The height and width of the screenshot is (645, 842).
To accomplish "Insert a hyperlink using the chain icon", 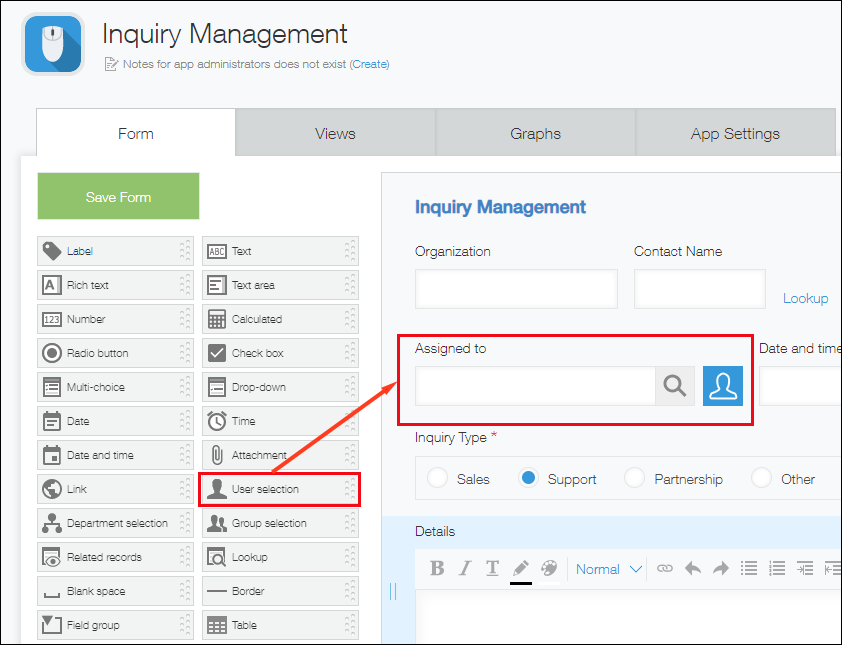I will 663,568.
